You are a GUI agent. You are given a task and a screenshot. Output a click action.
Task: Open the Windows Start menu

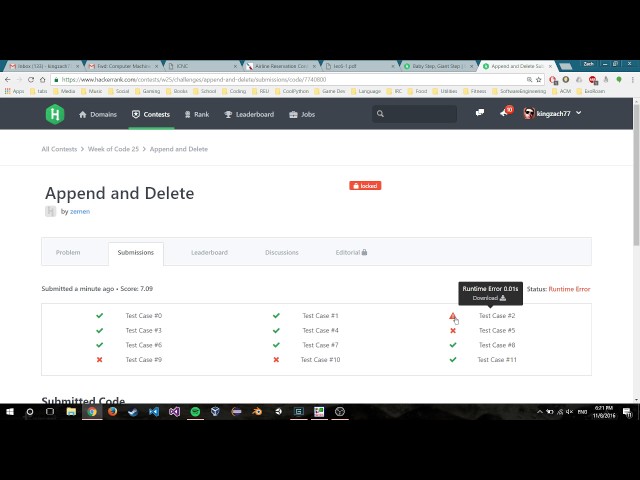[10, 412]
